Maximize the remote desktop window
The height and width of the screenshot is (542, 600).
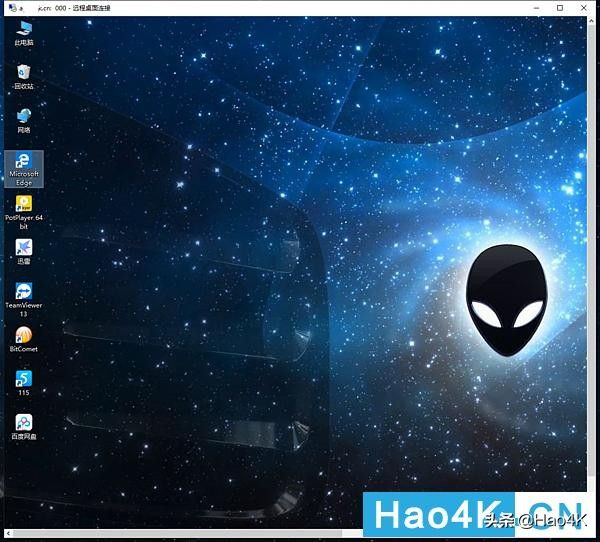point(560,8)
